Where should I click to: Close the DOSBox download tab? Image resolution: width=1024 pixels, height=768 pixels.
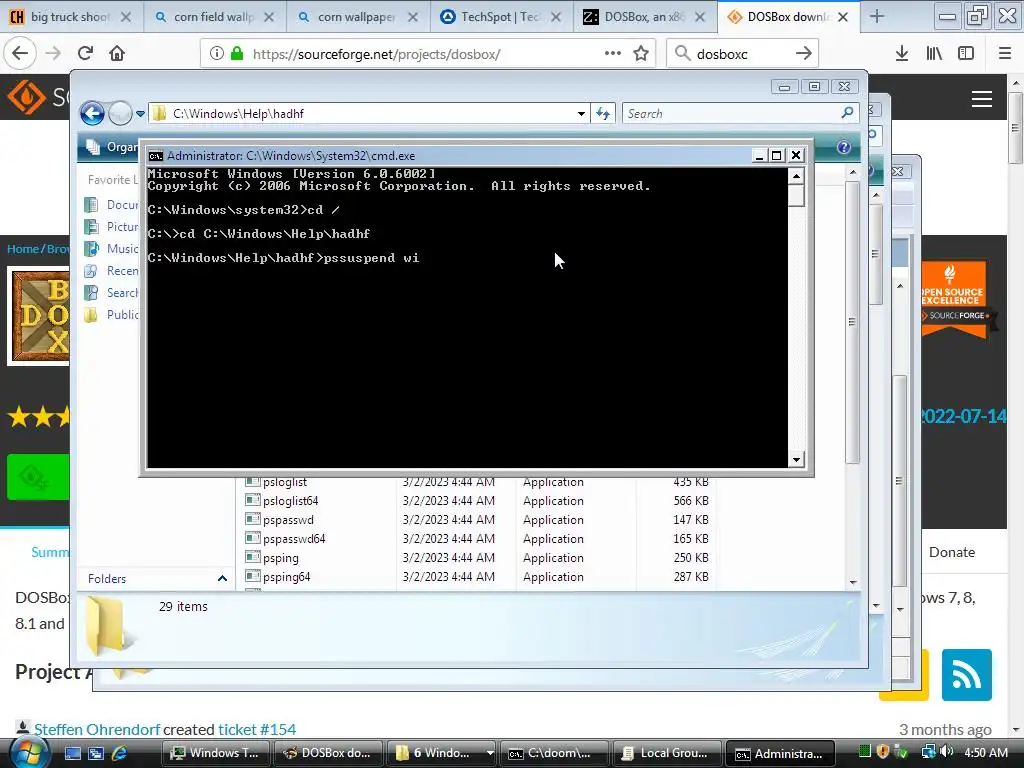(x=843, y=17)
